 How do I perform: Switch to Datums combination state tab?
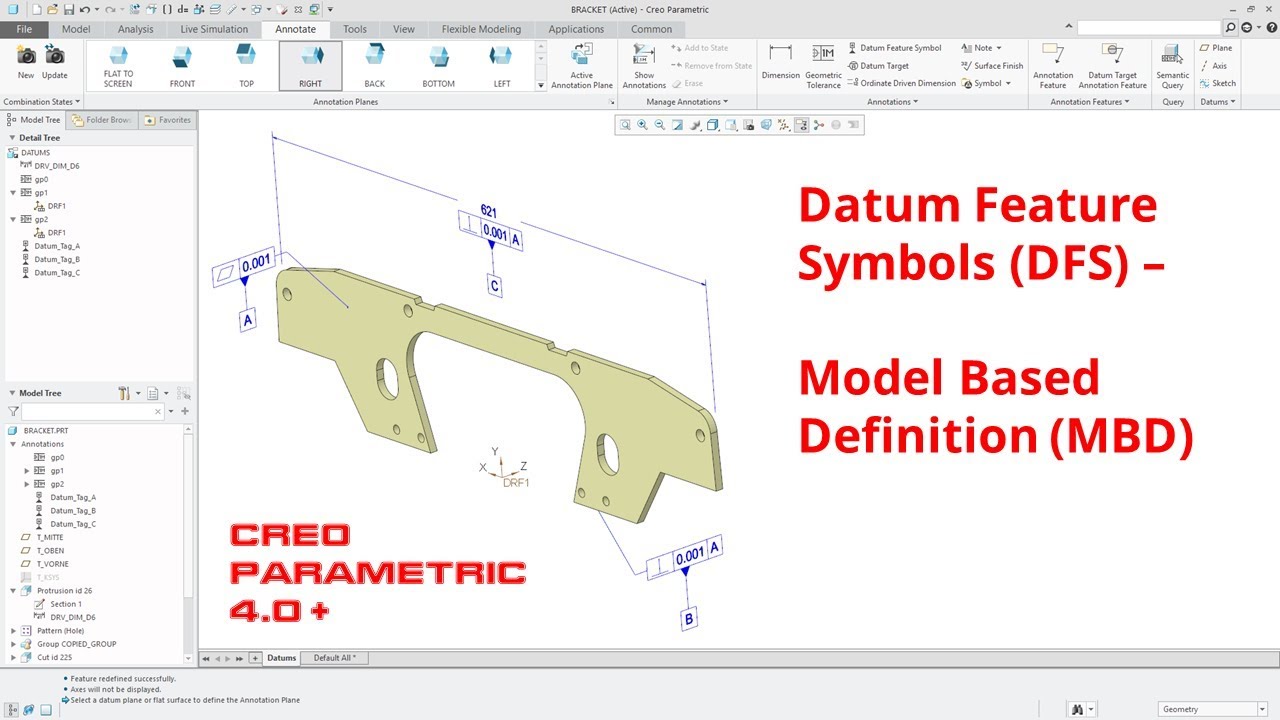[x=281, y=658]
